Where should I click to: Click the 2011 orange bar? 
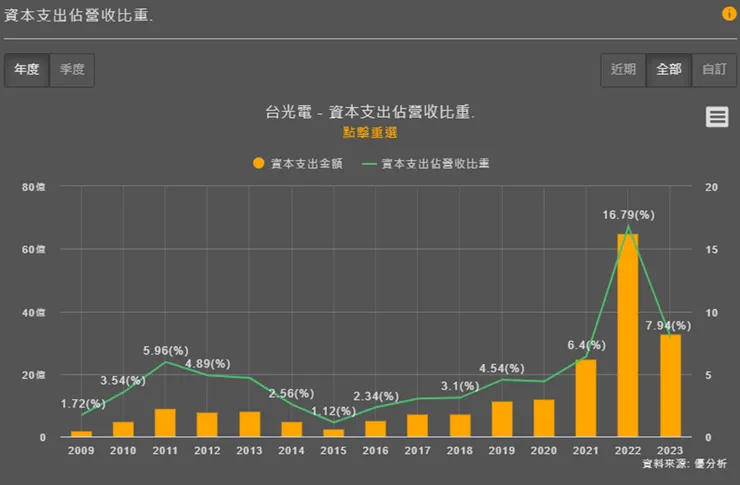click(165, 423)
